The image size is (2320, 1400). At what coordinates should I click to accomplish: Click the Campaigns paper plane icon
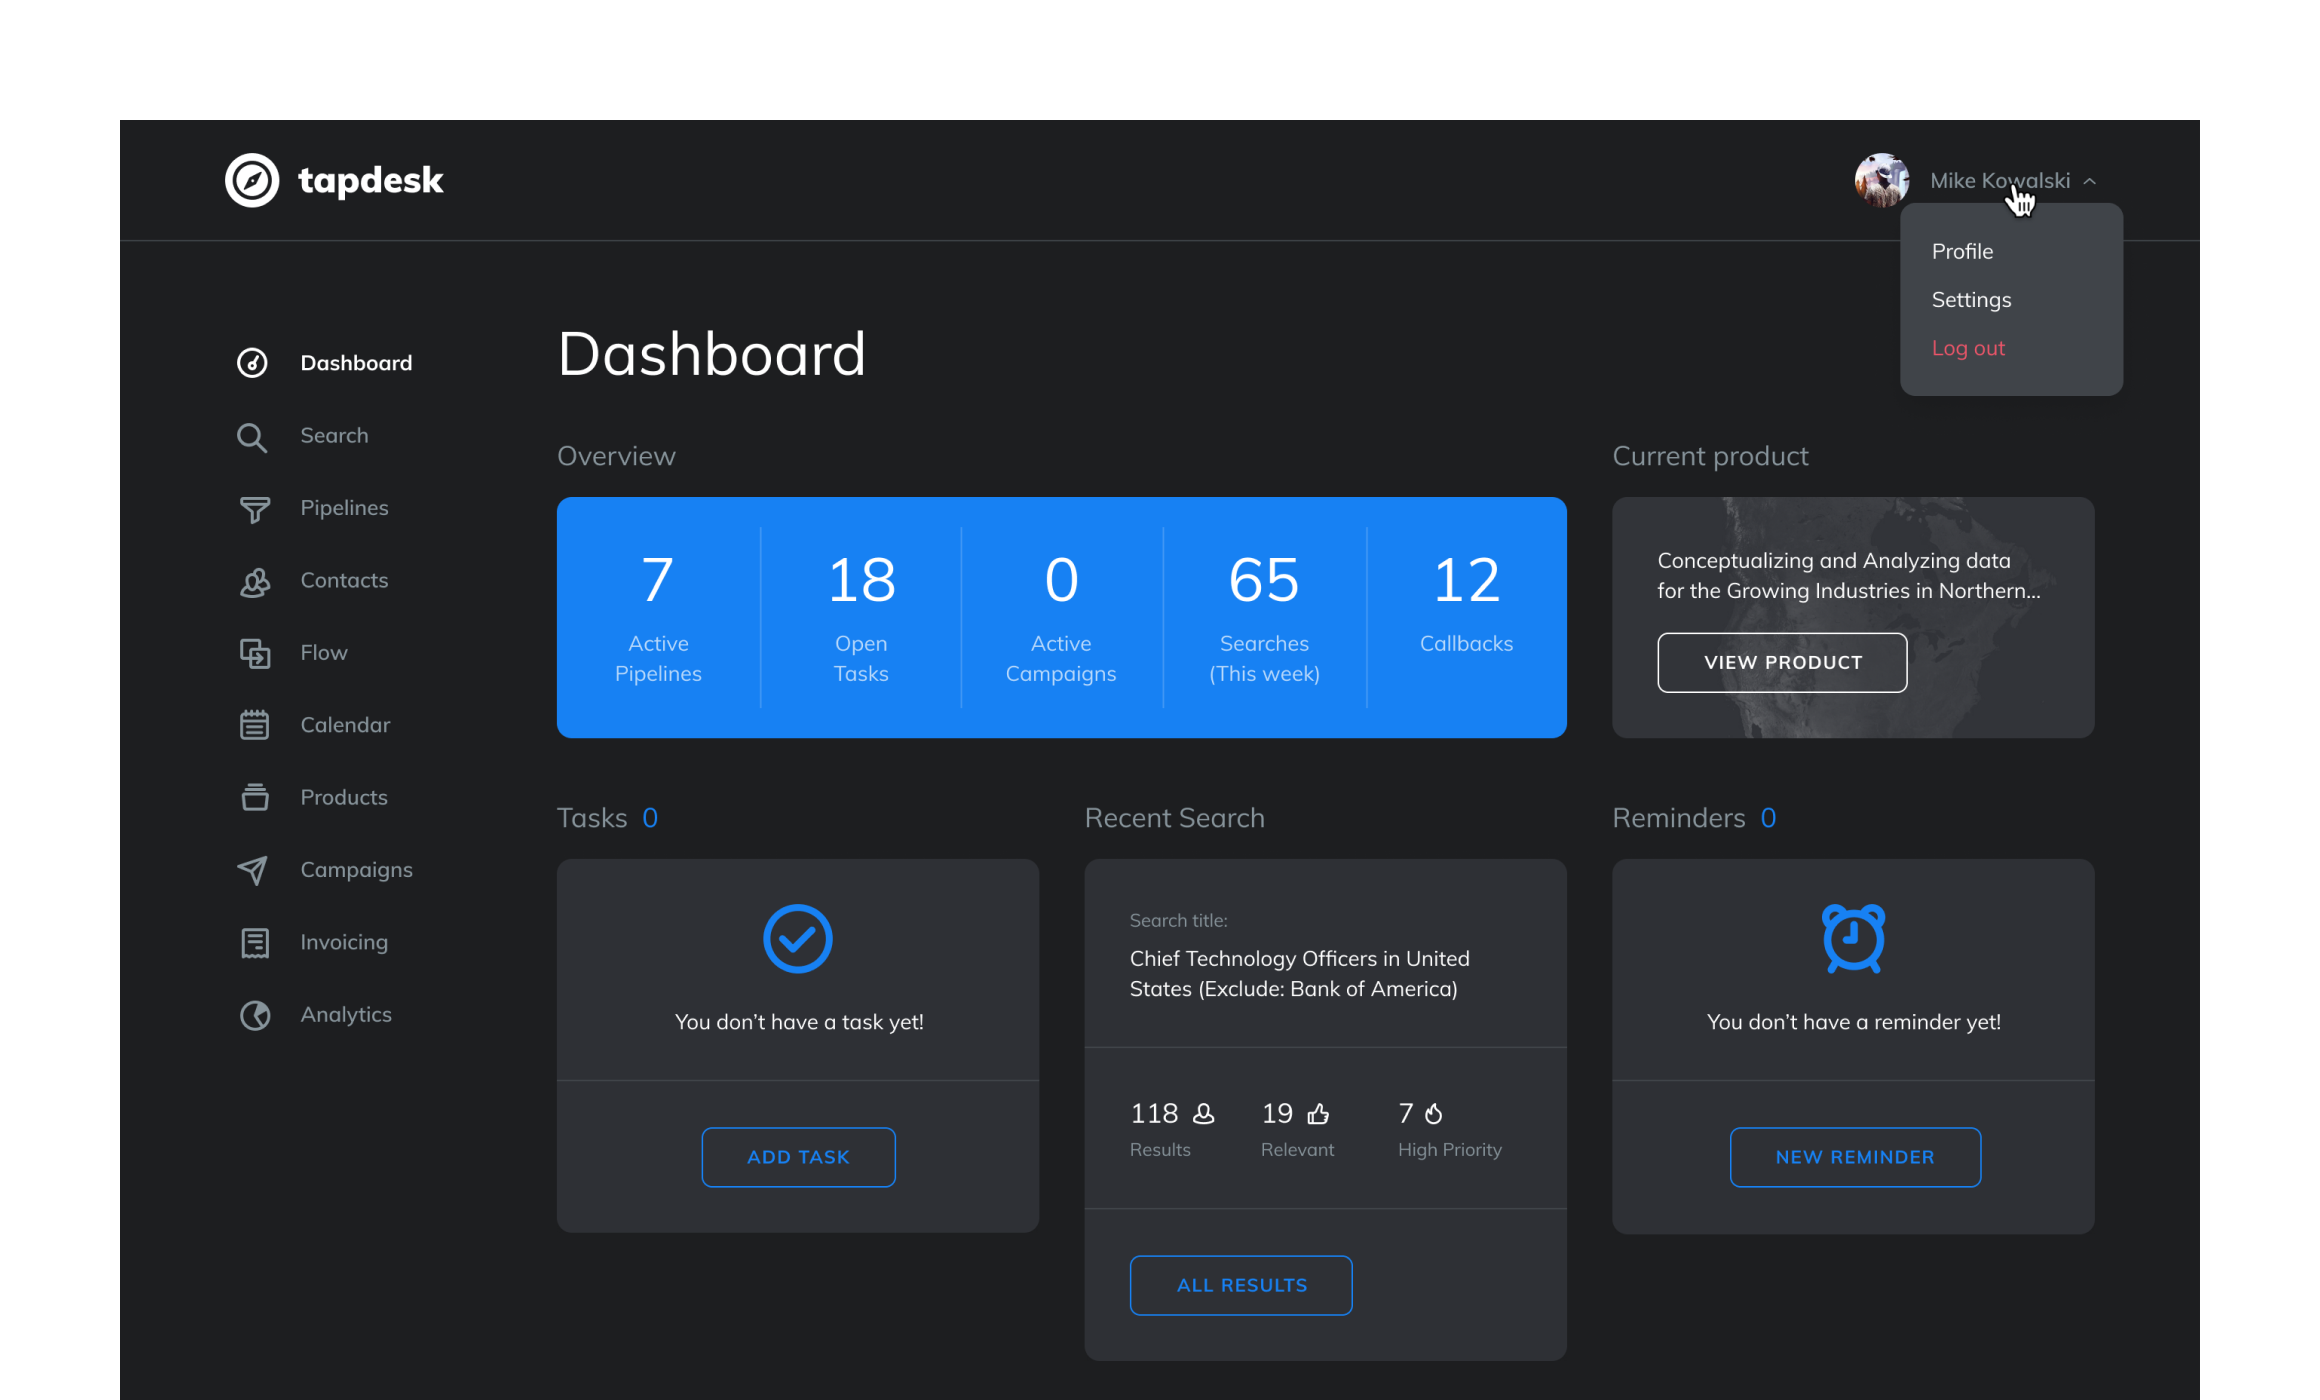[x=252, y=870]
